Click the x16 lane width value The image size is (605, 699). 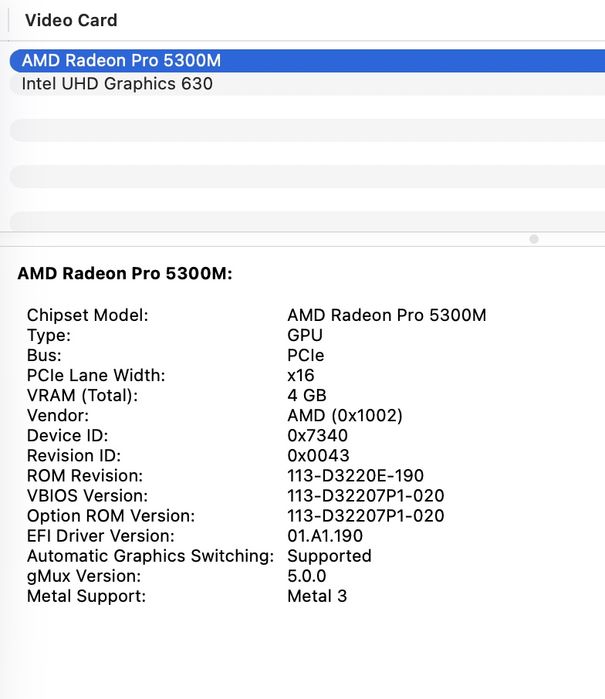(x=301, y=375)
